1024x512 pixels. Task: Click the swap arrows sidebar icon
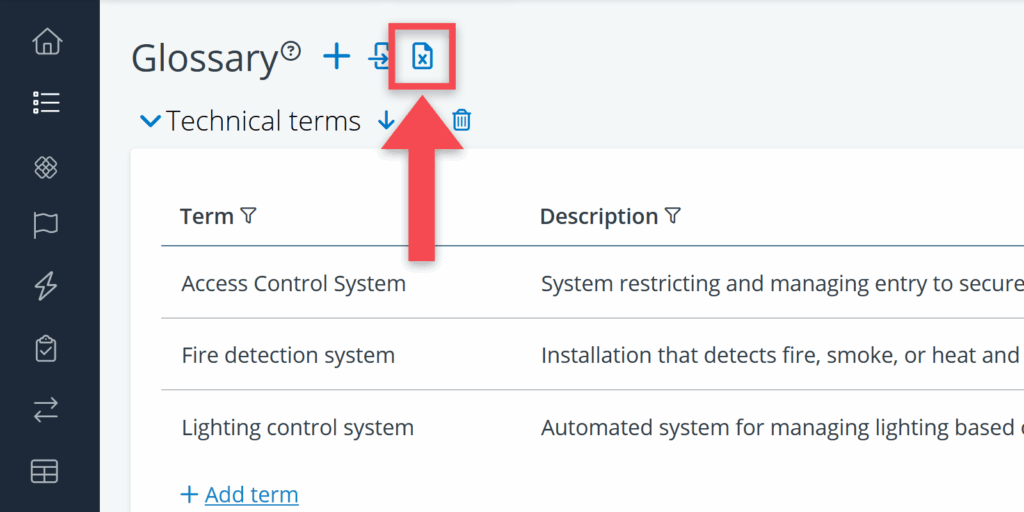46,410
